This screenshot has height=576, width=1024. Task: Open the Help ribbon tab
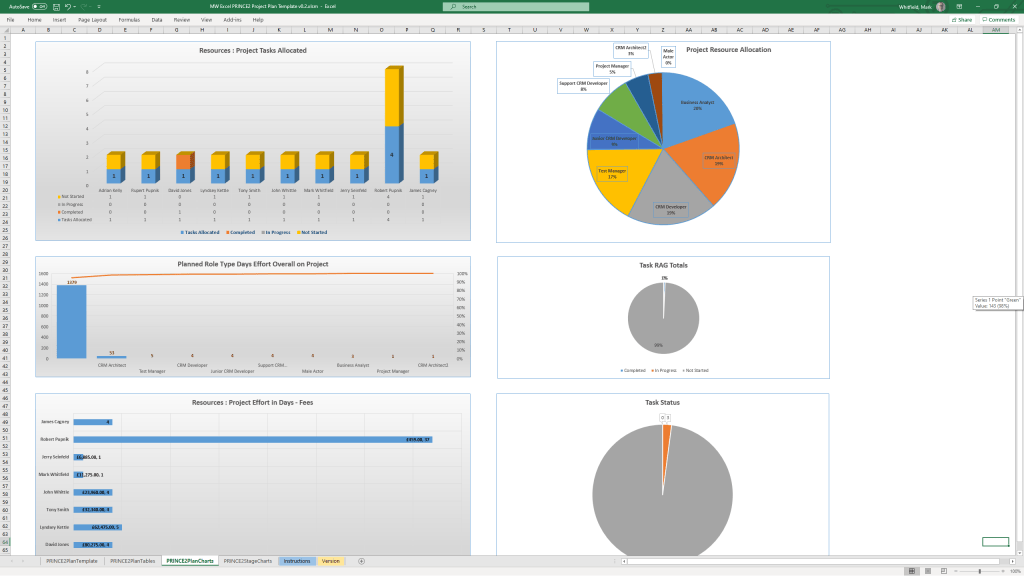coord(258,20)
